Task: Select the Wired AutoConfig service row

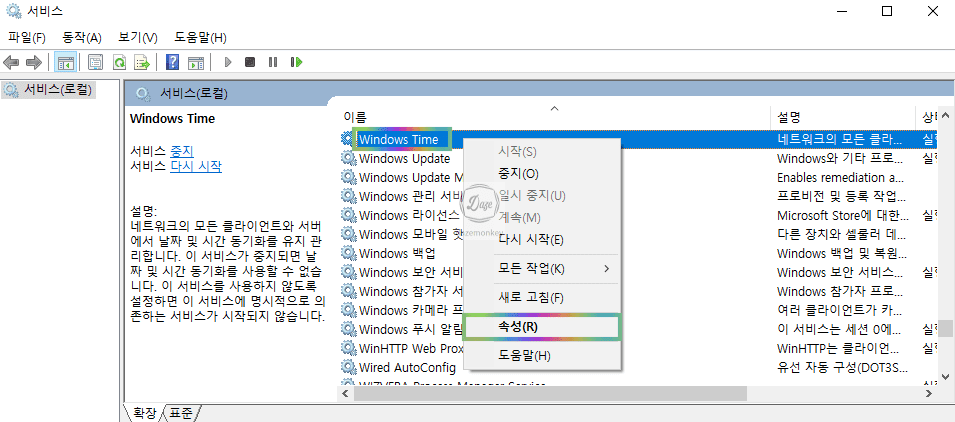Action: (639, 367)
